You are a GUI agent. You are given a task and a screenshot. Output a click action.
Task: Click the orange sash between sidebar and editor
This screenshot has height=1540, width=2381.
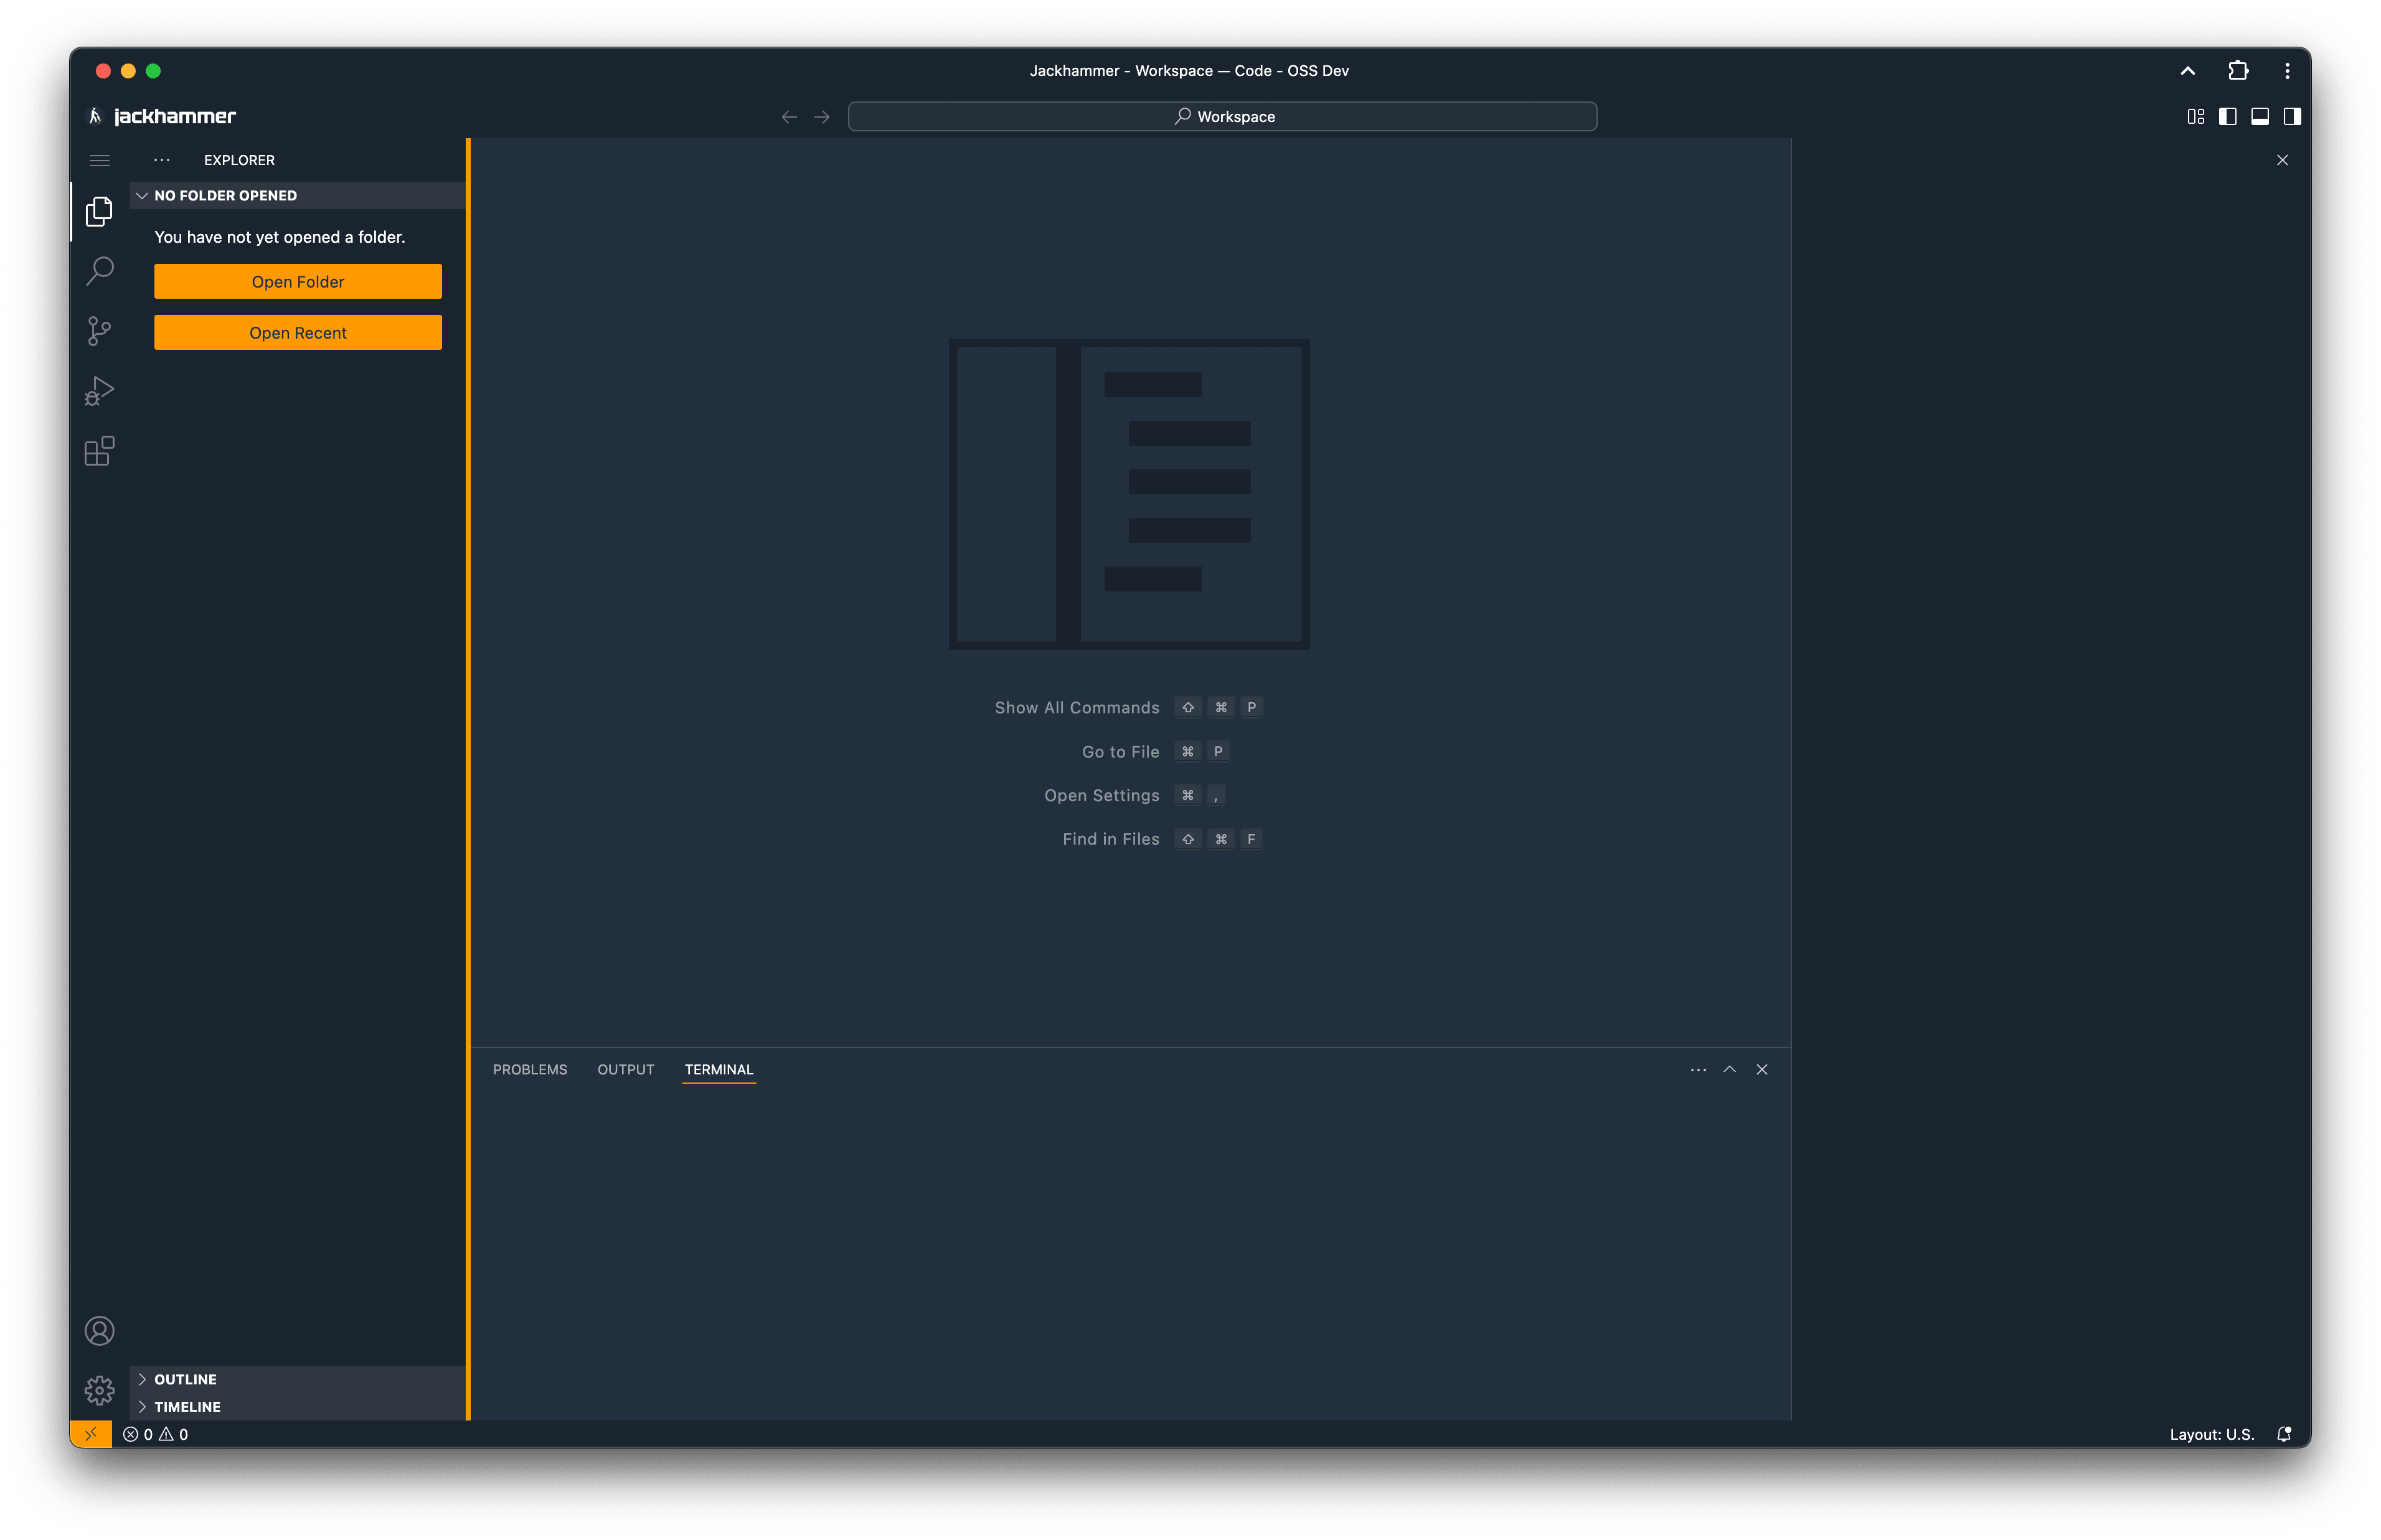[x=468, y=779]
